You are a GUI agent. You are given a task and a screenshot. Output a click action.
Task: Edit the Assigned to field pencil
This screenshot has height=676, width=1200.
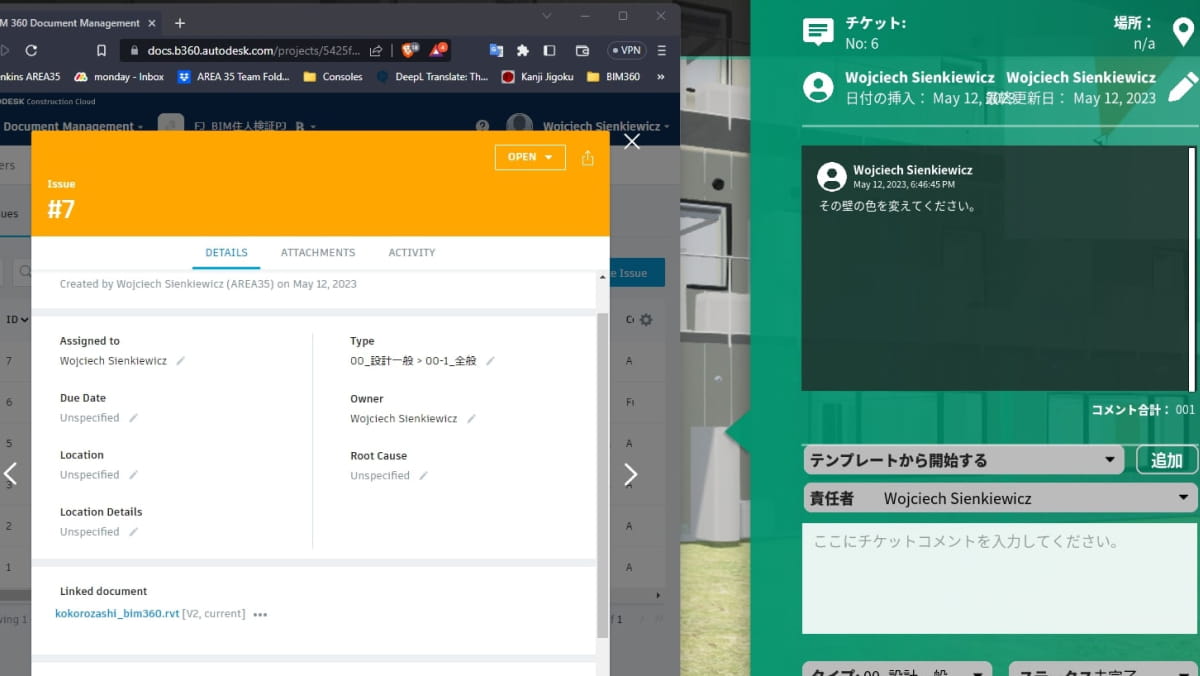[181, 361]
